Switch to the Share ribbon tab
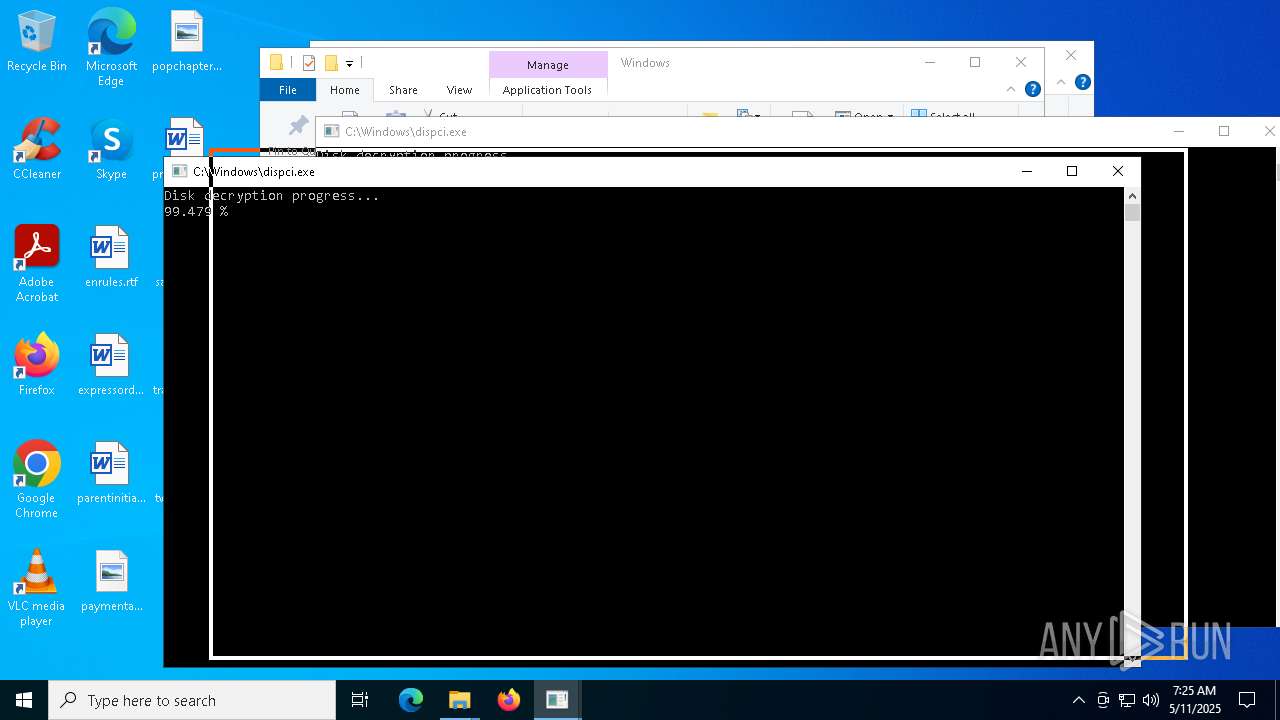1280x720 pixels. click(403, 90)
